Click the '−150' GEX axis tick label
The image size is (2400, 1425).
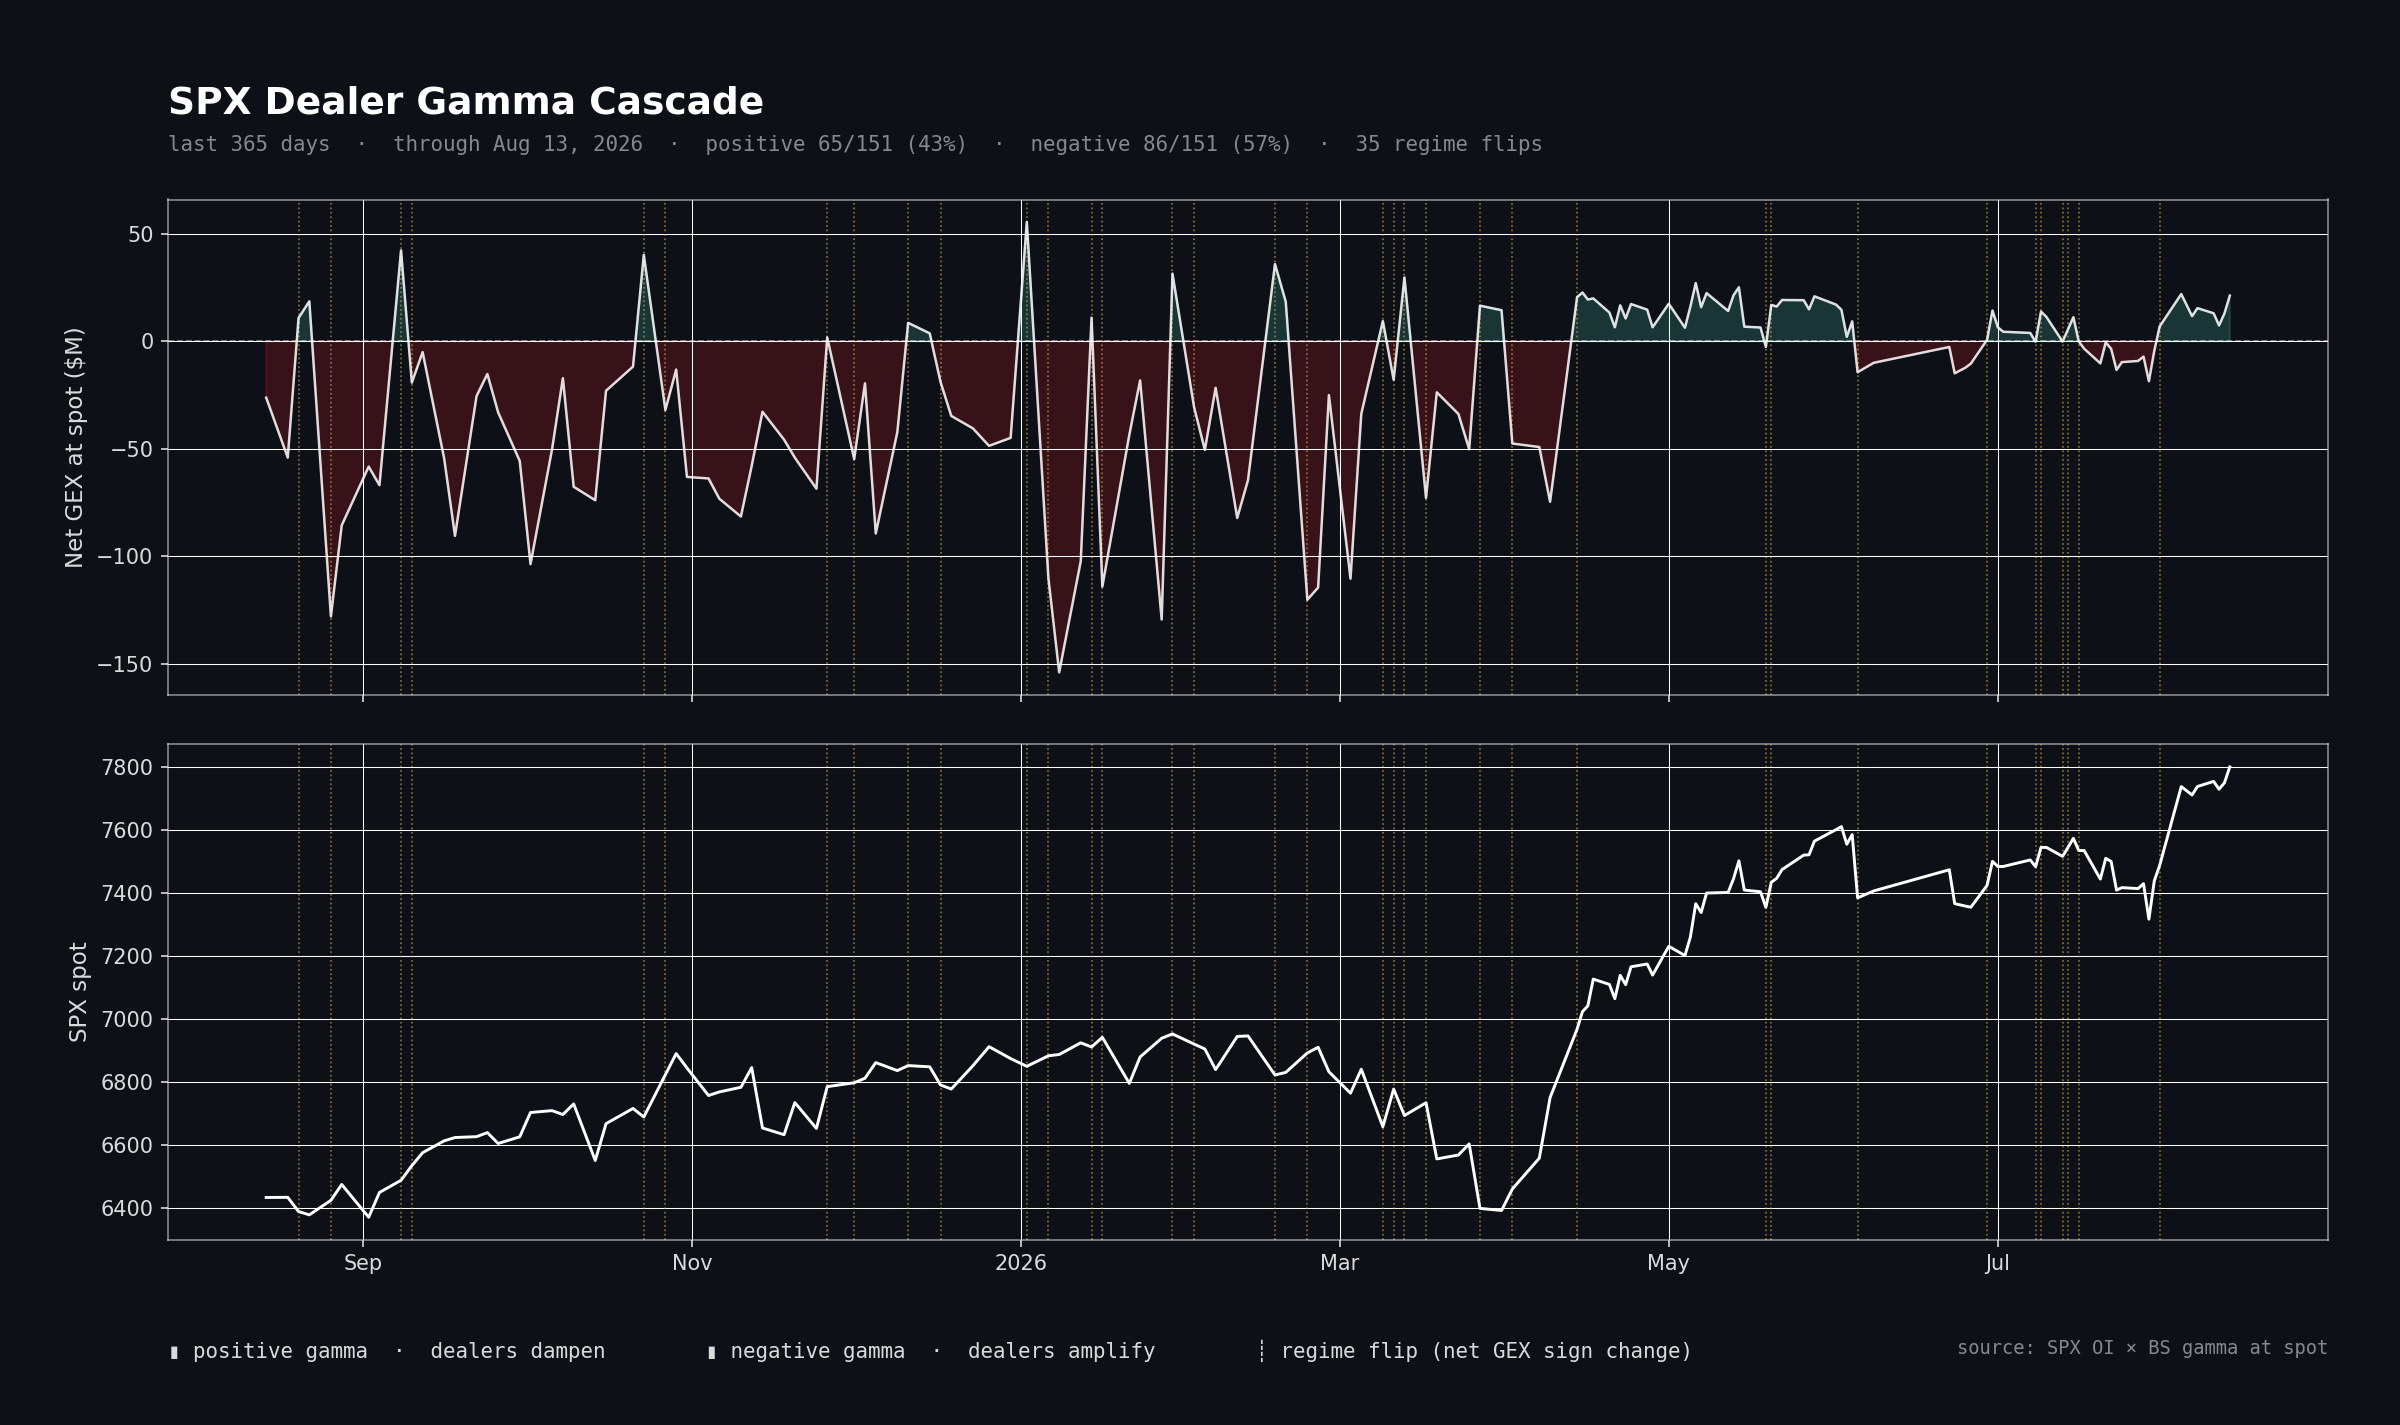(126, 665)
